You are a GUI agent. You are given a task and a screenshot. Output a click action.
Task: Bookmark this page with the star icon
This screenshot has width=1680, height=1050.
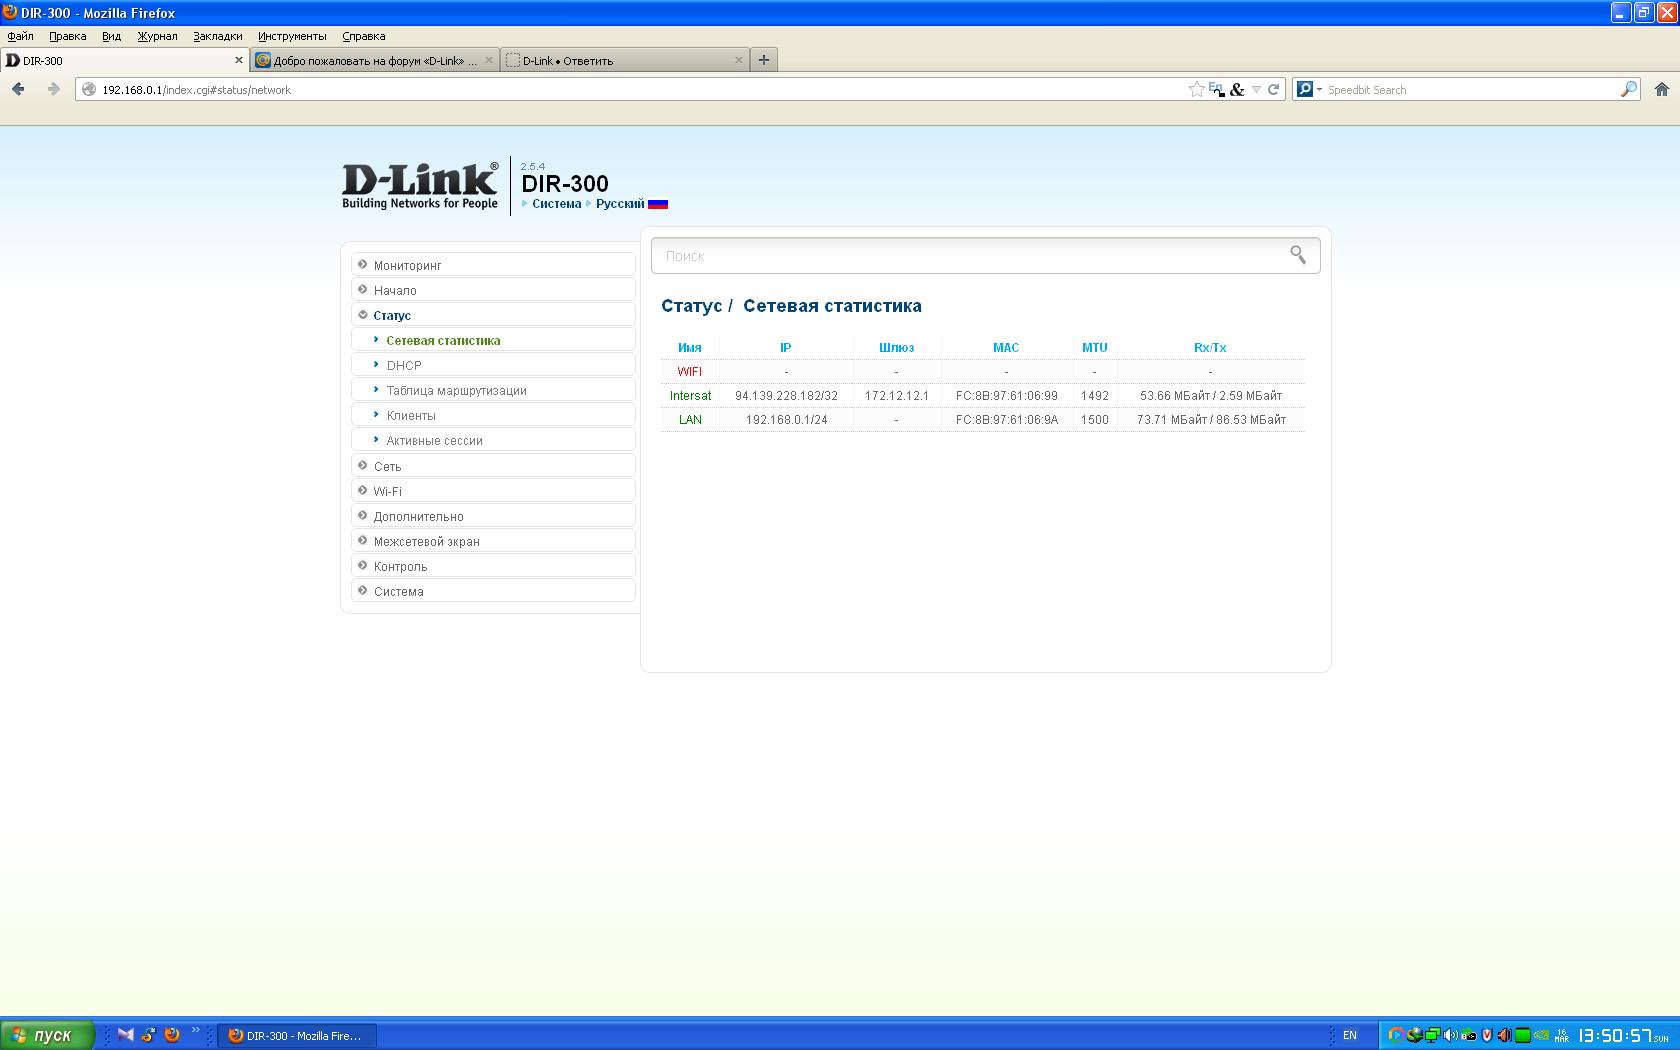click(1196, 89)
